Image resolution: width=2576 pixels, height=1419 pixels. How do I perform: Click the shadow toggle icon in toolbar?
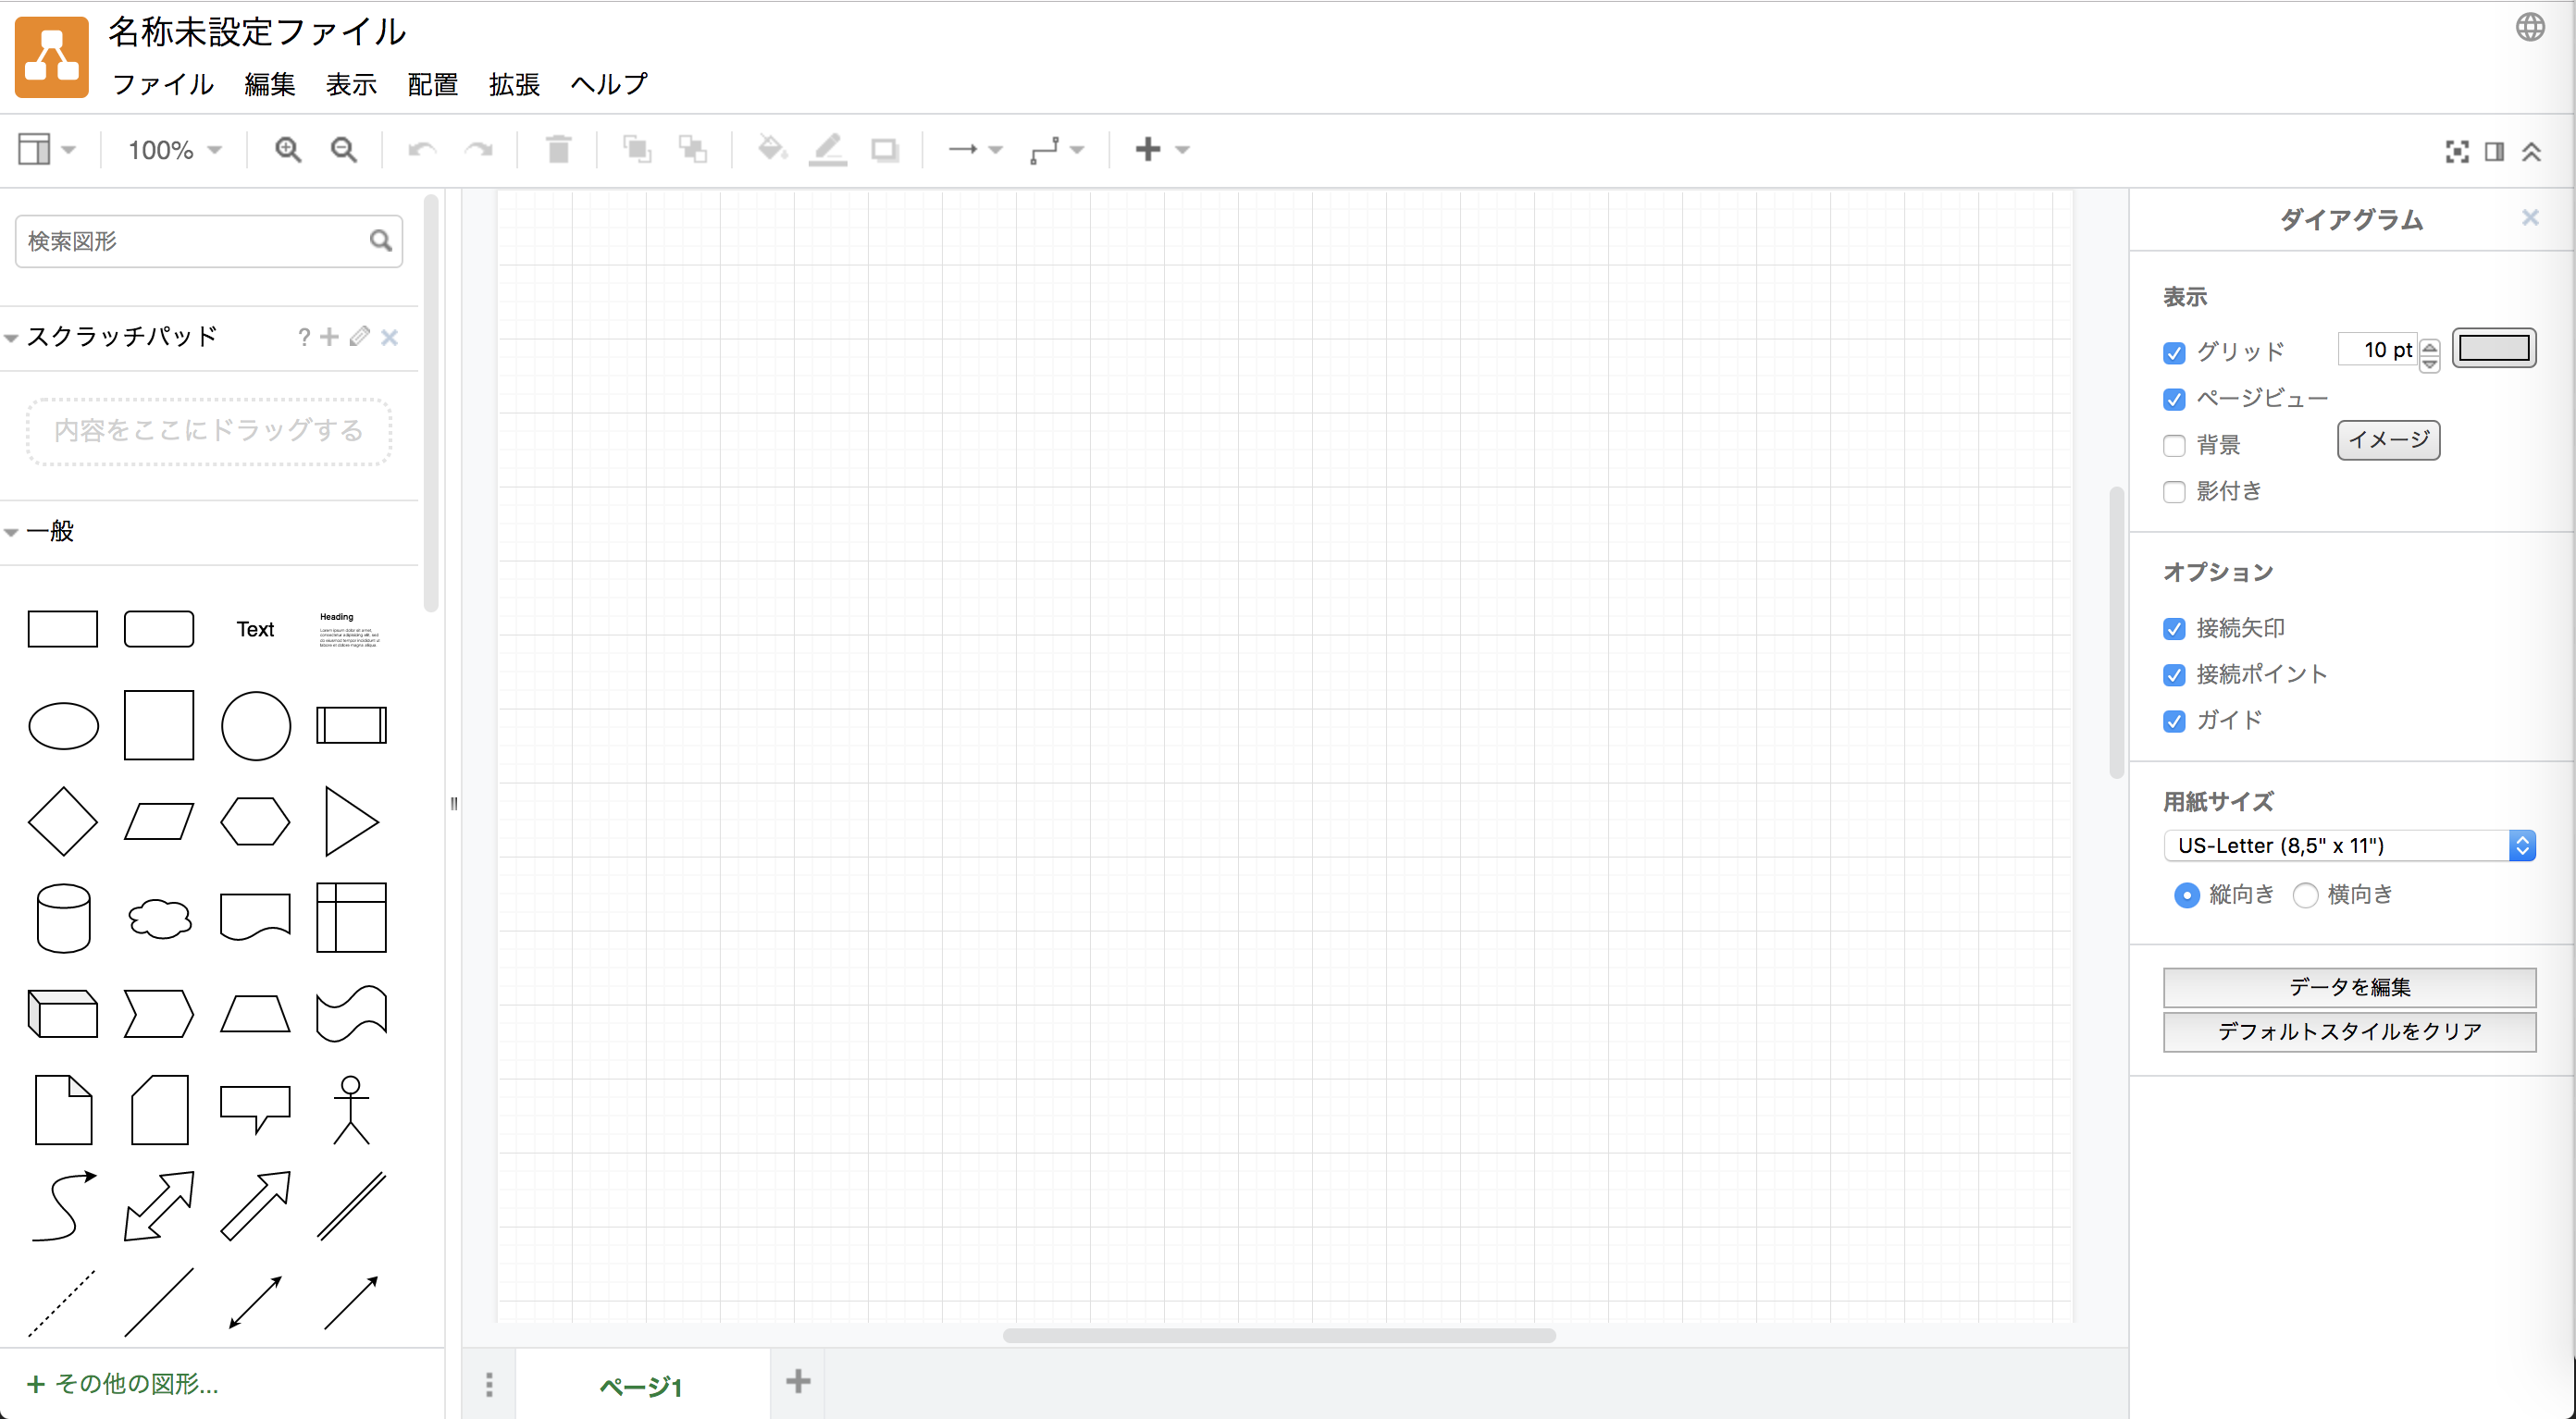(x=885, y=151)
